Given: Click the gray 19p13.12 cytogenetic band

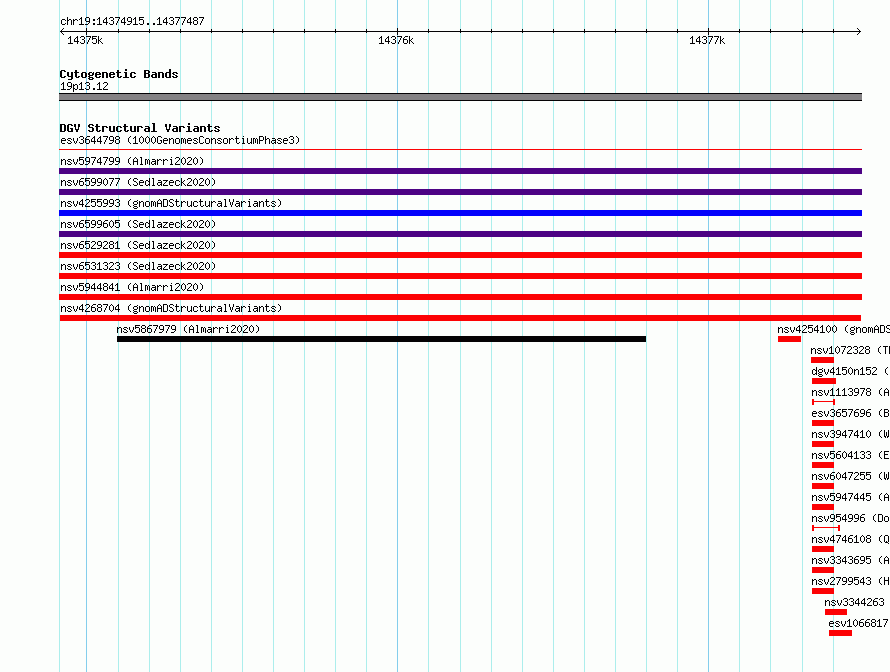Looking at the screenshot, I should [460, 97].
